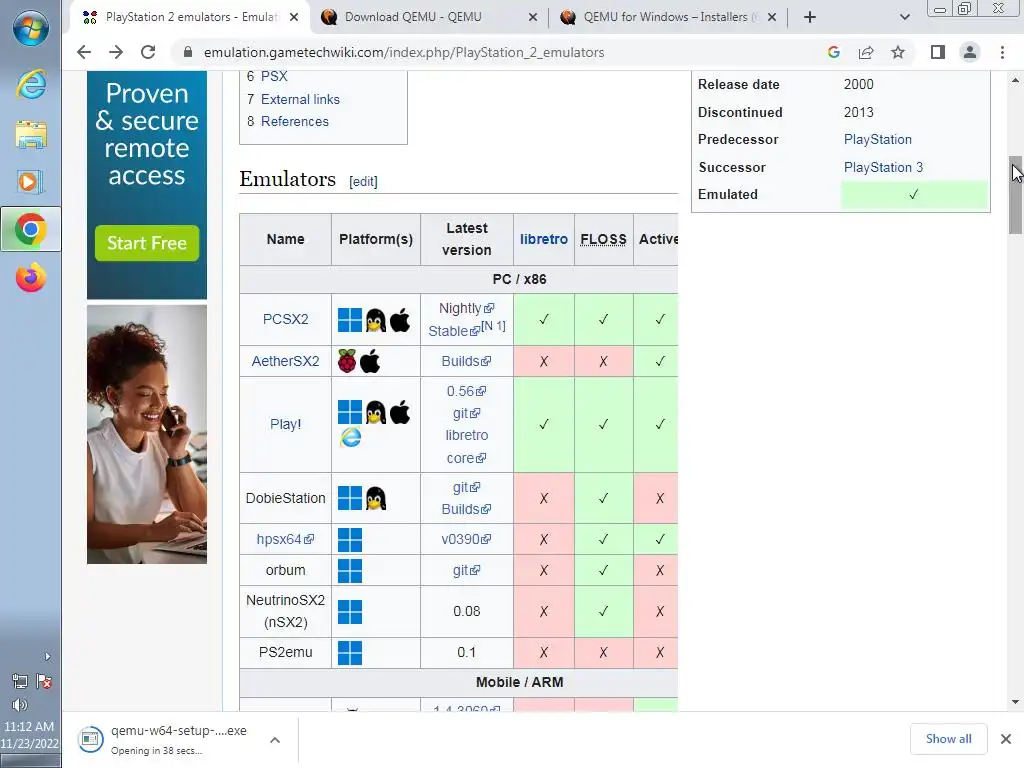
Task: Open the hpsx64 v0390 version link
Action: [x=466, y=539]
